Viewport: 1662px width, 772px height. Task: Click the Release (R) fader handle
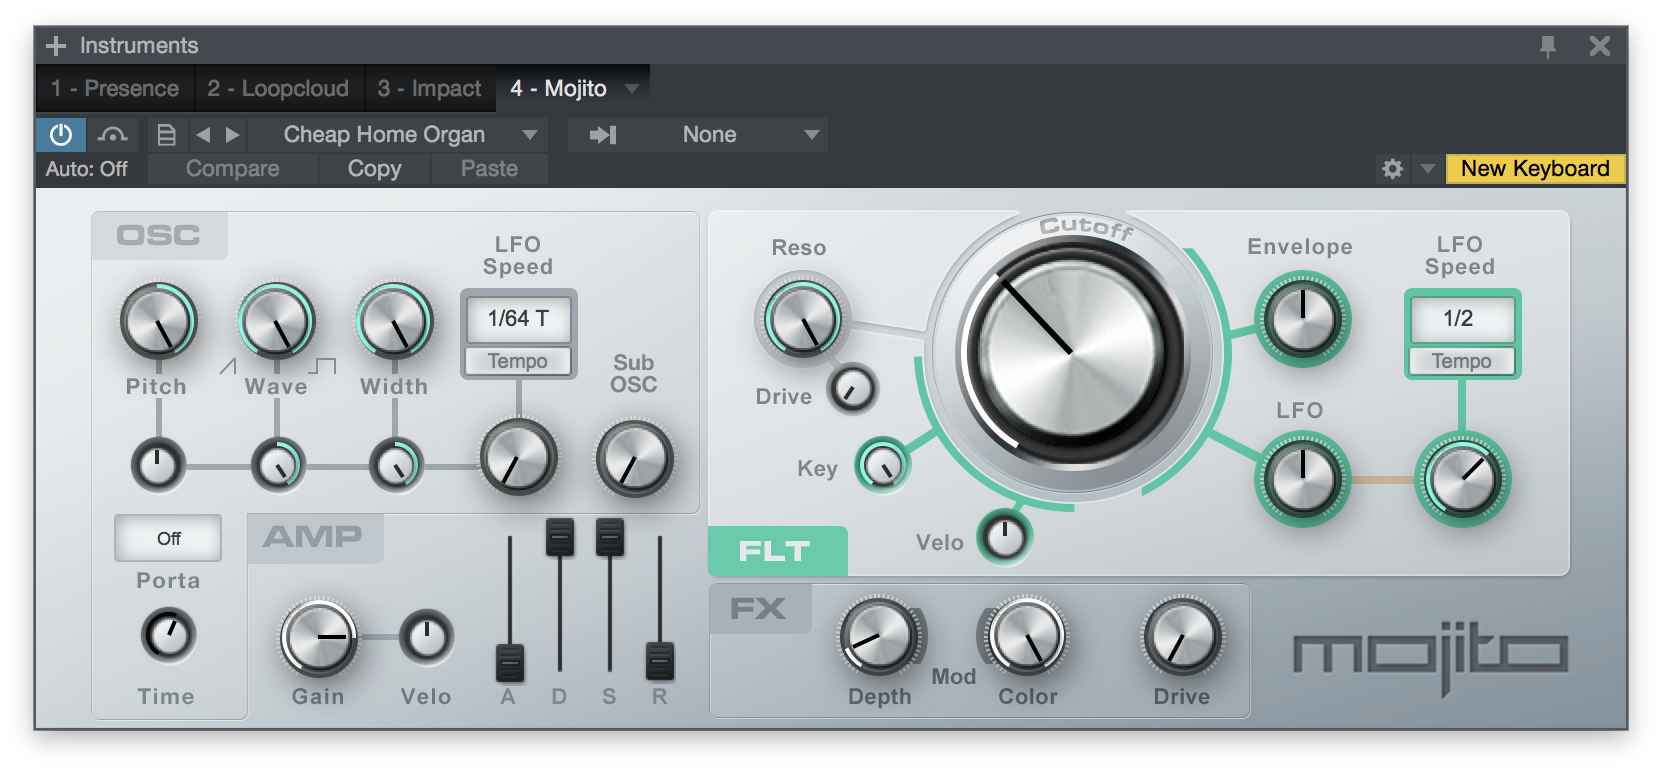(660, 661)
